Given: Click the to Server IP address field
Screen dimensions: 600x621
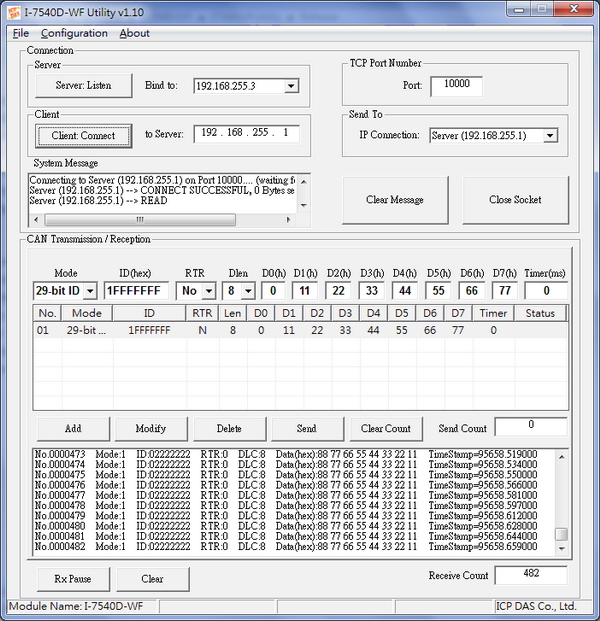Looking at the screenshot, I should (246, 133).
